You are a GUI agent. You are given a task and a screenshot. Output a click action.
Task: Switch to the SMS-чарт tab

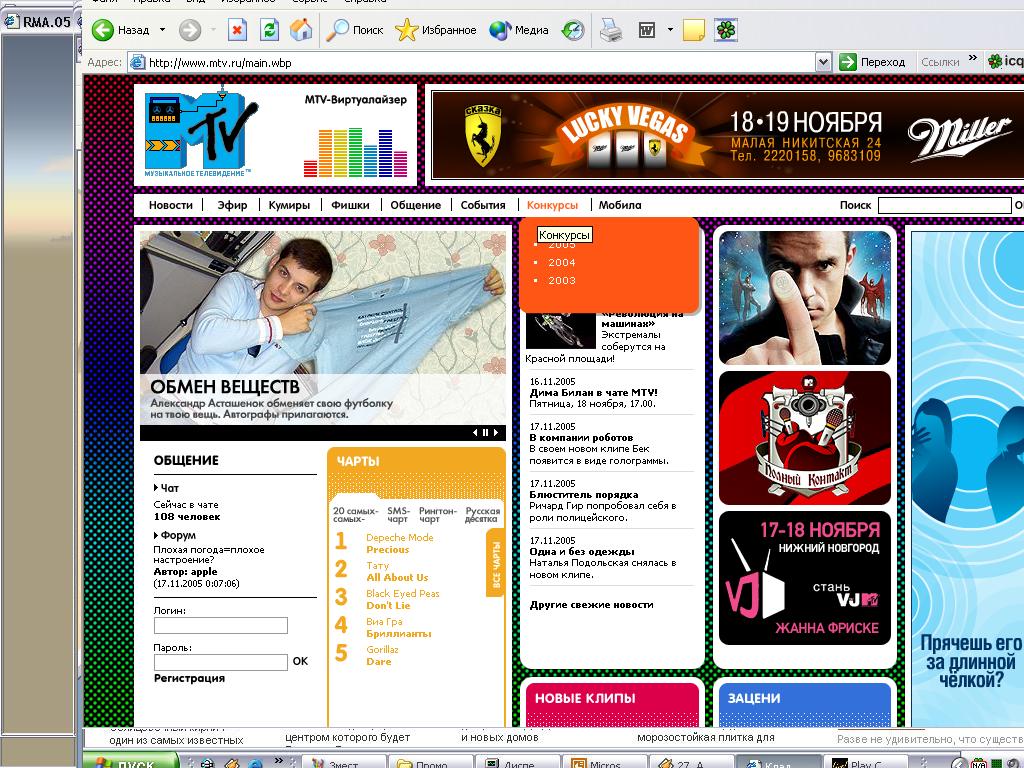pos(398,515)
